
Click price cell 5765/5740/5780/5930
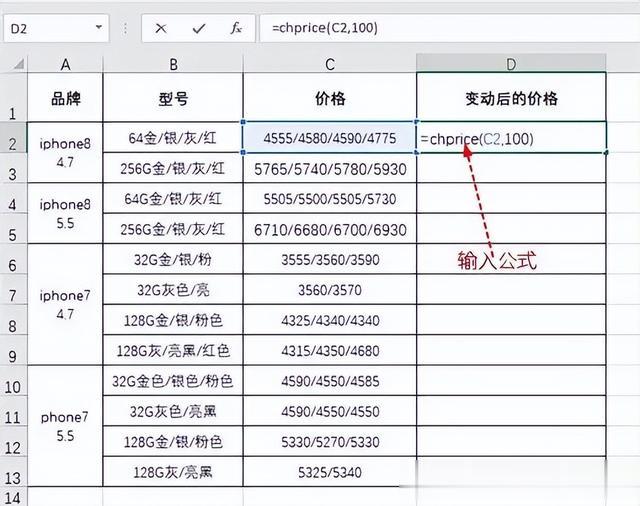pos(330,168)
